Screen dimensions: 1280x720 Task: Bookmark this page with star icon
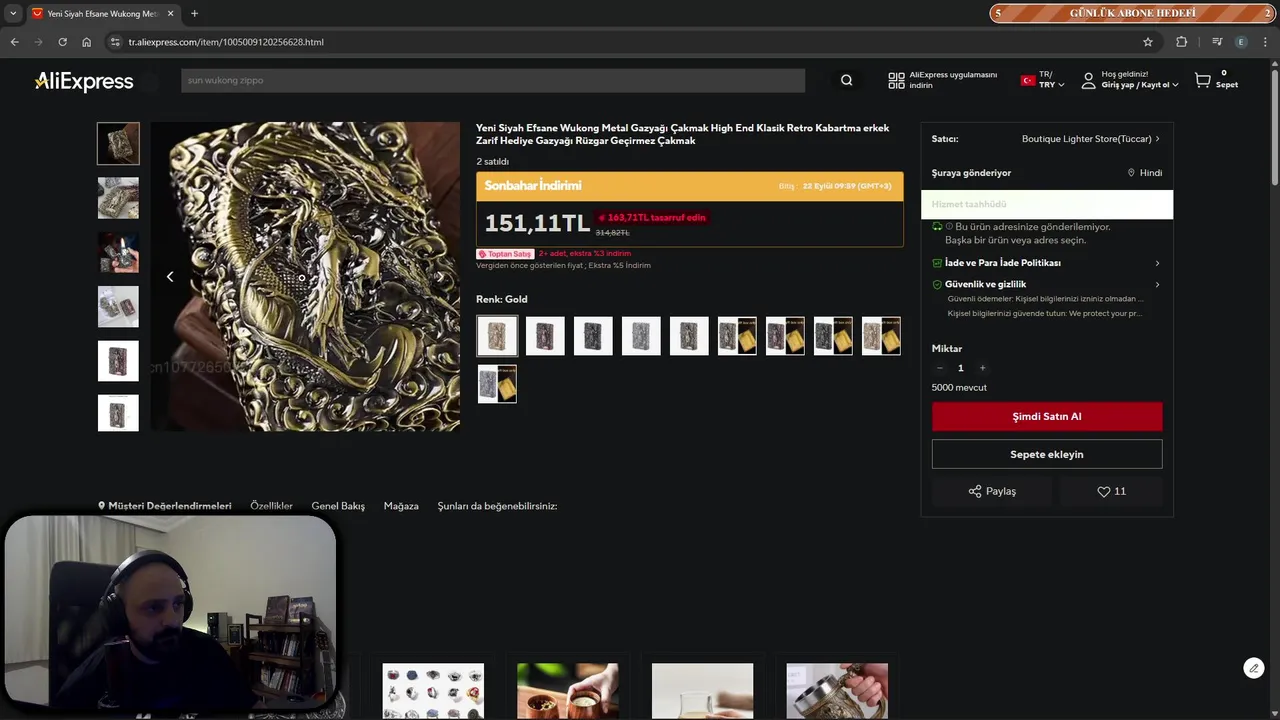pyautogui.click(x=1148, y=42)
